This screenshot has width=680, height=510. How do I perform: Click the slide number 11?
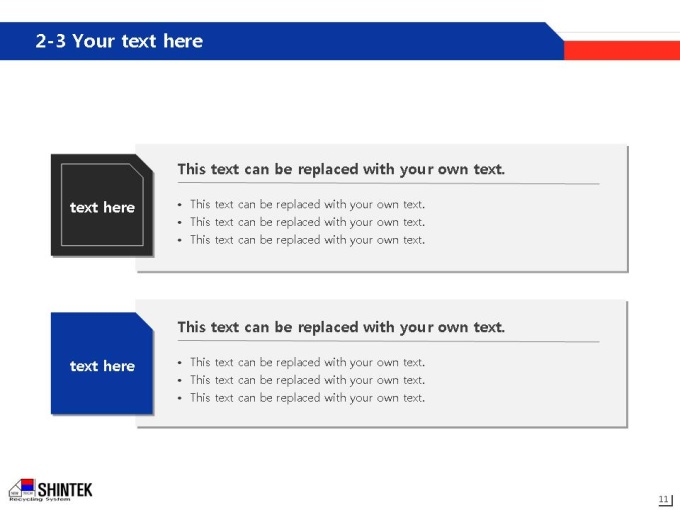pyautogui.click(x=664, y=499)
